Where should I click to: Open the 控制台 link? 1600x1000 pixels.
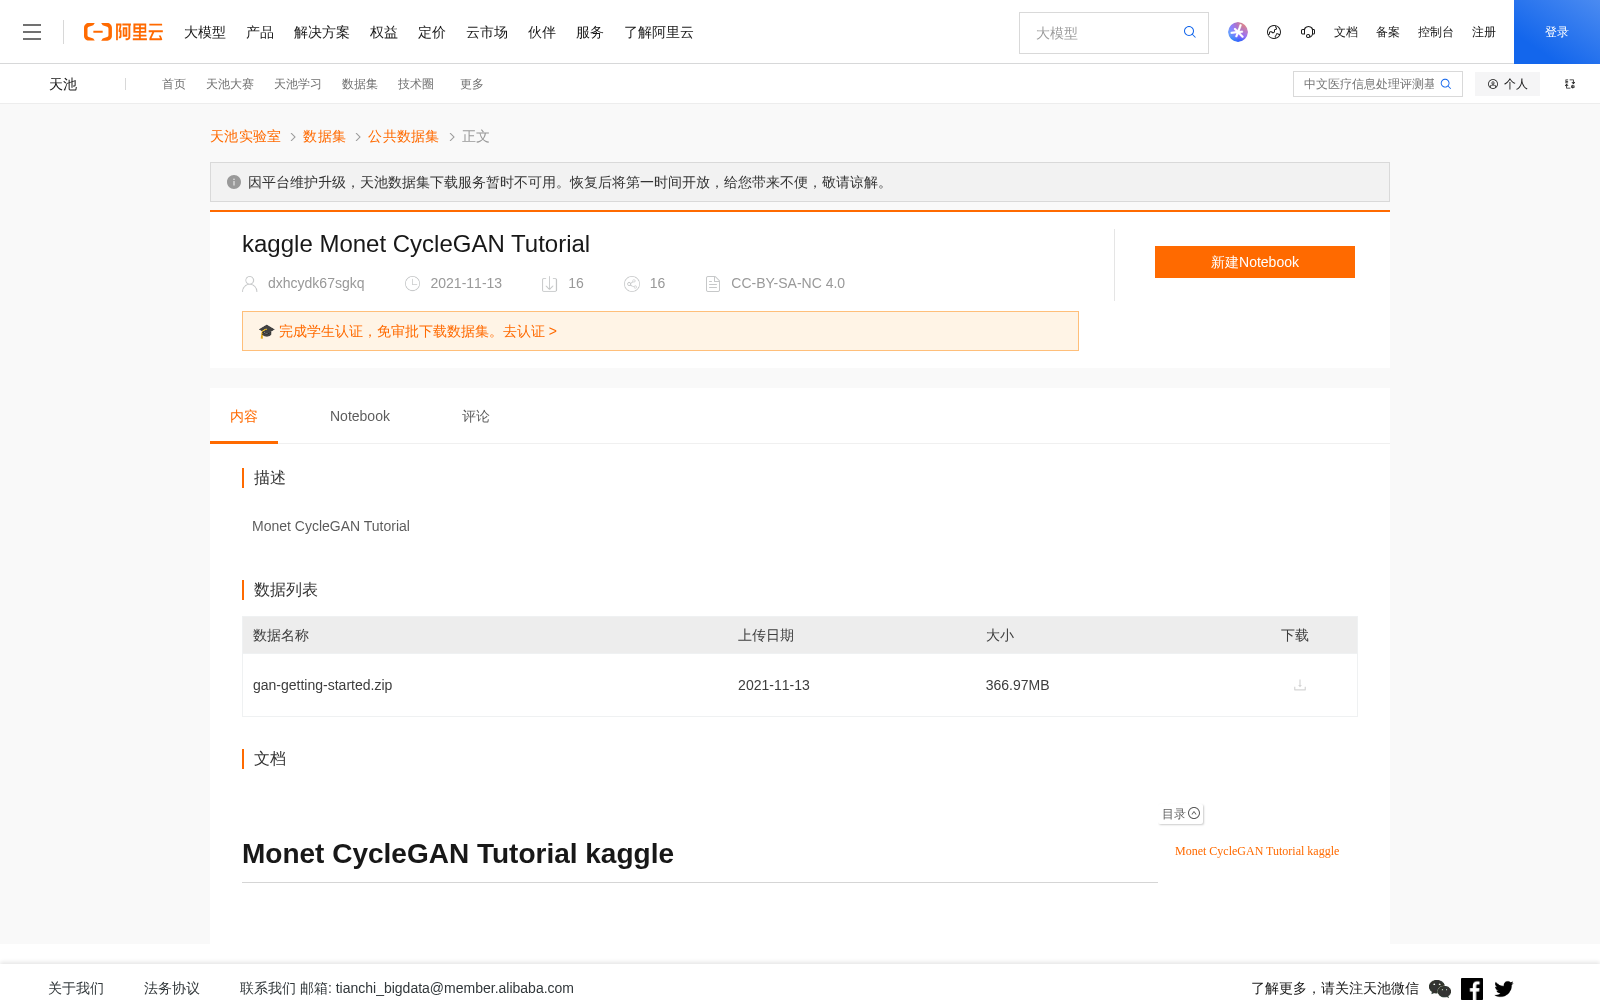click(x=1436, y=32)
